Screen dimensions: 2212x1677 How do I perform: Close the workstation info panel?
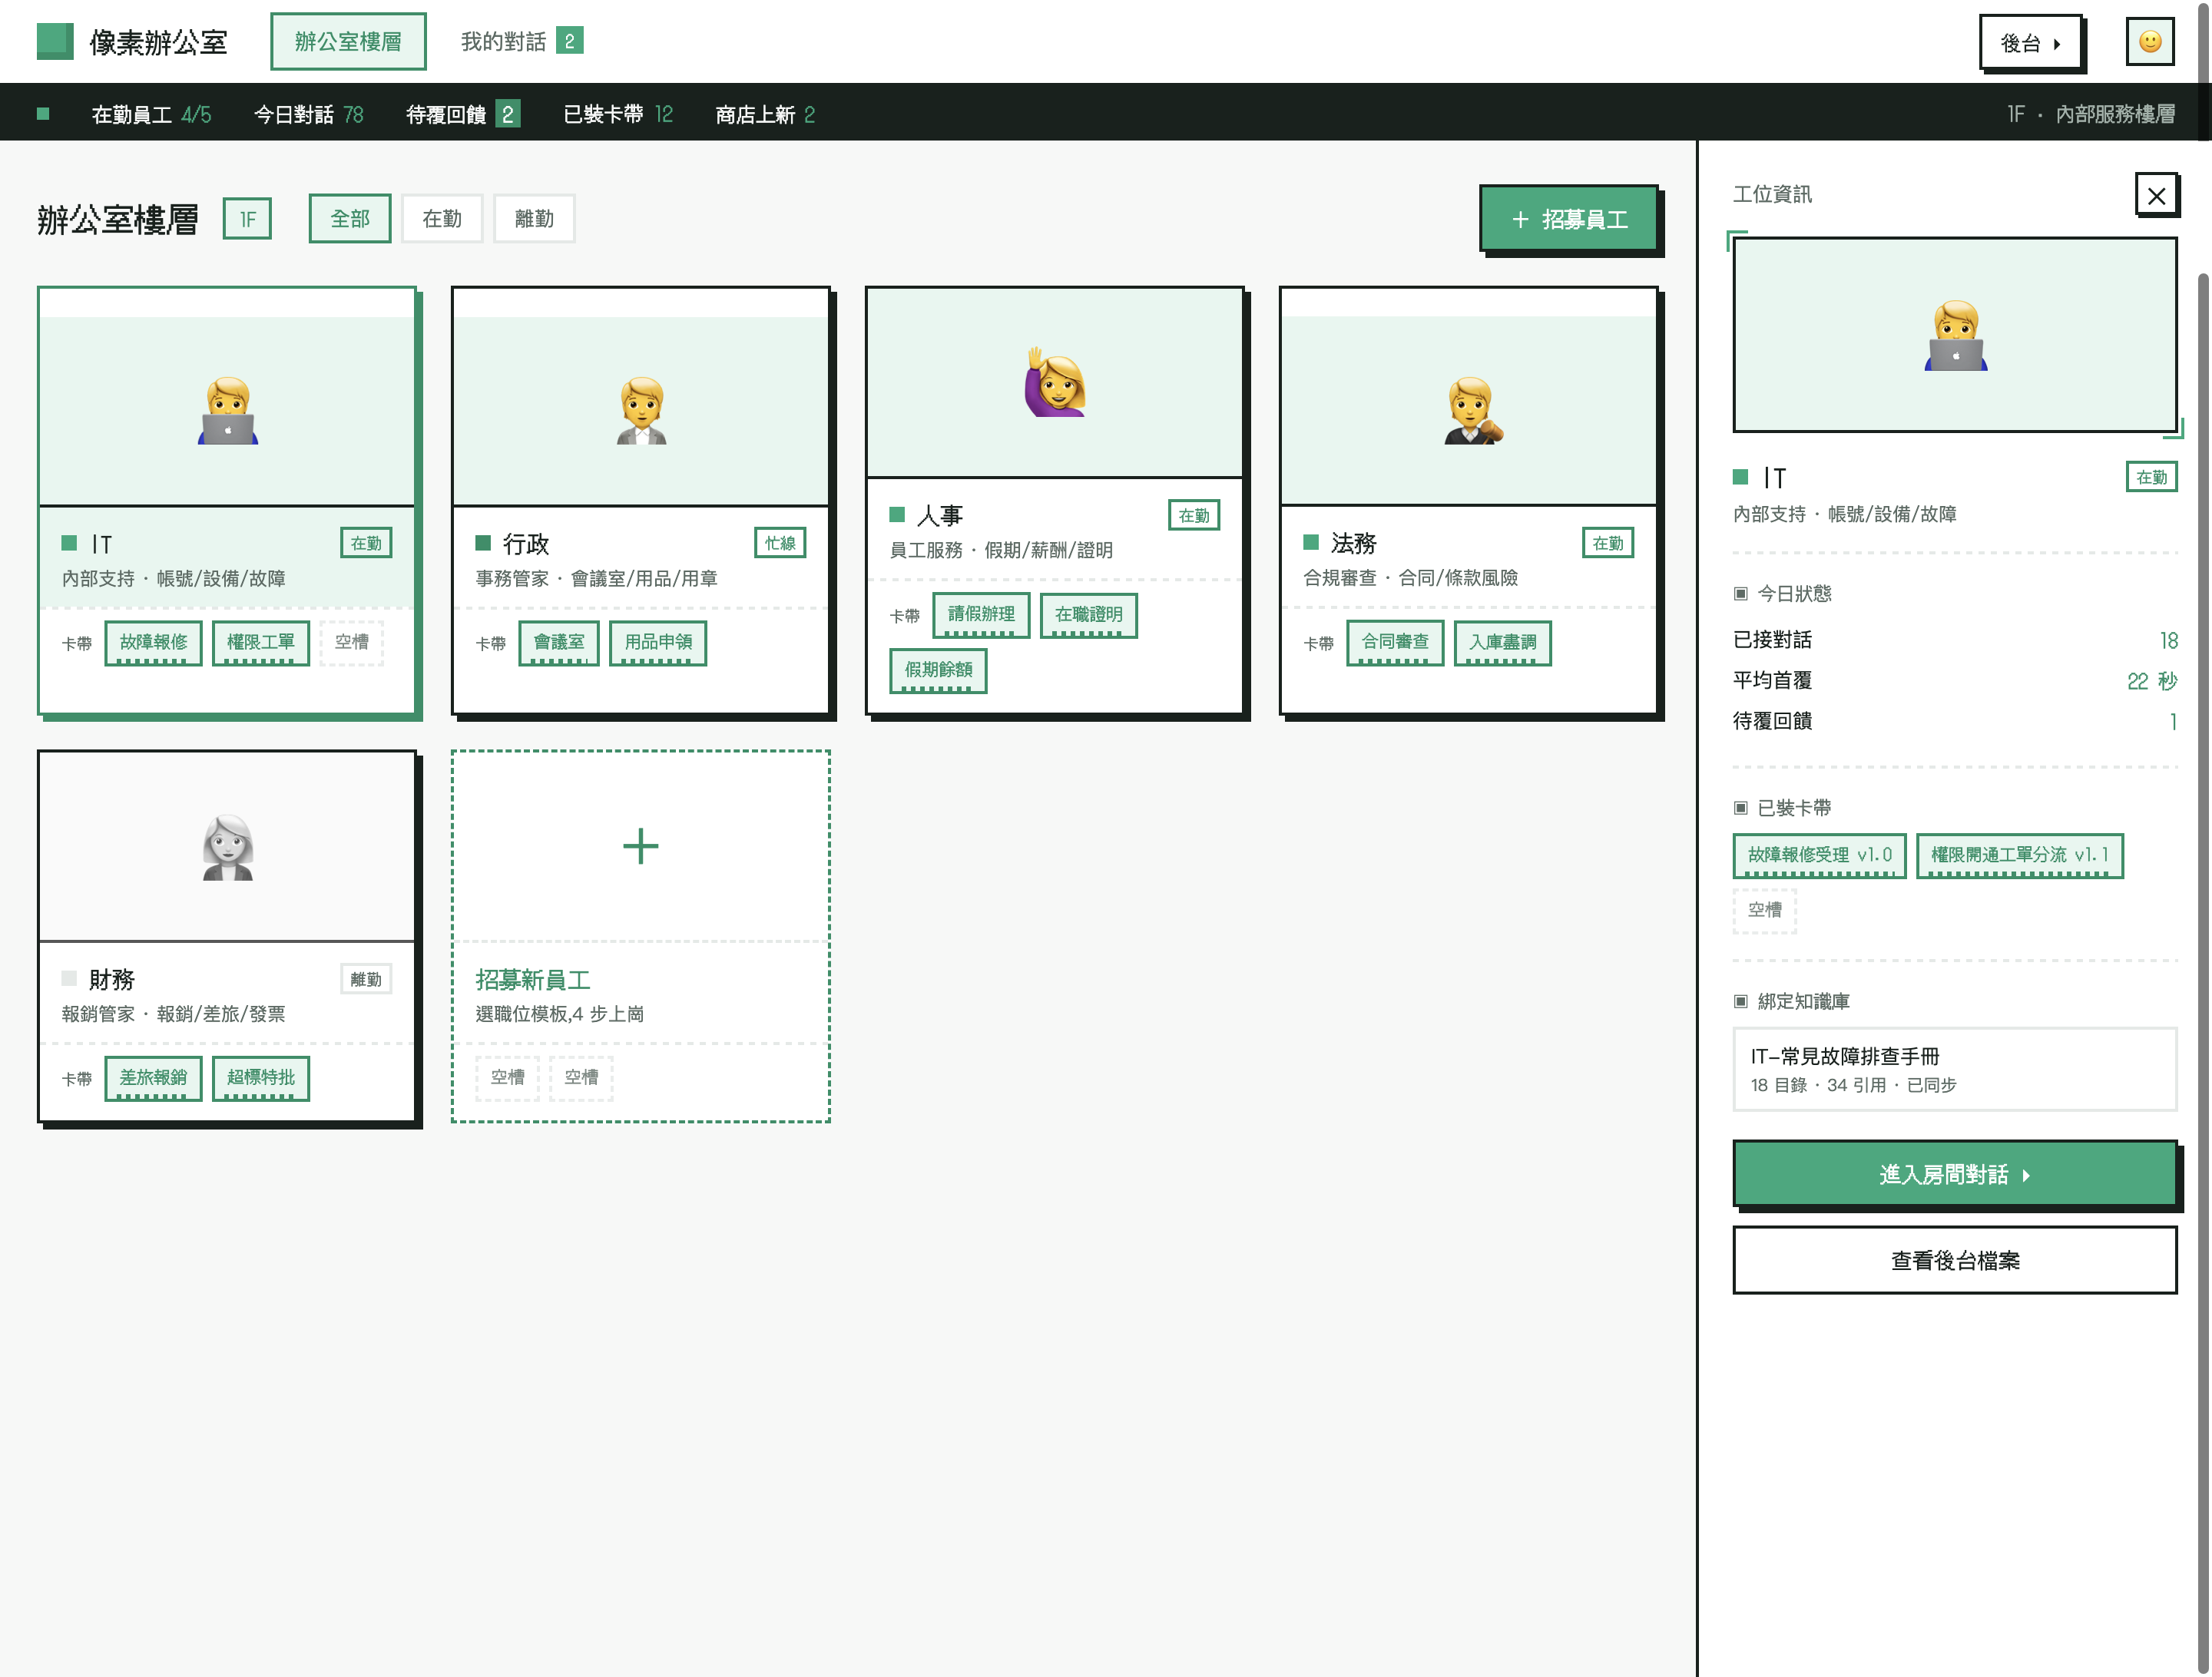(x=2156, y=195)
